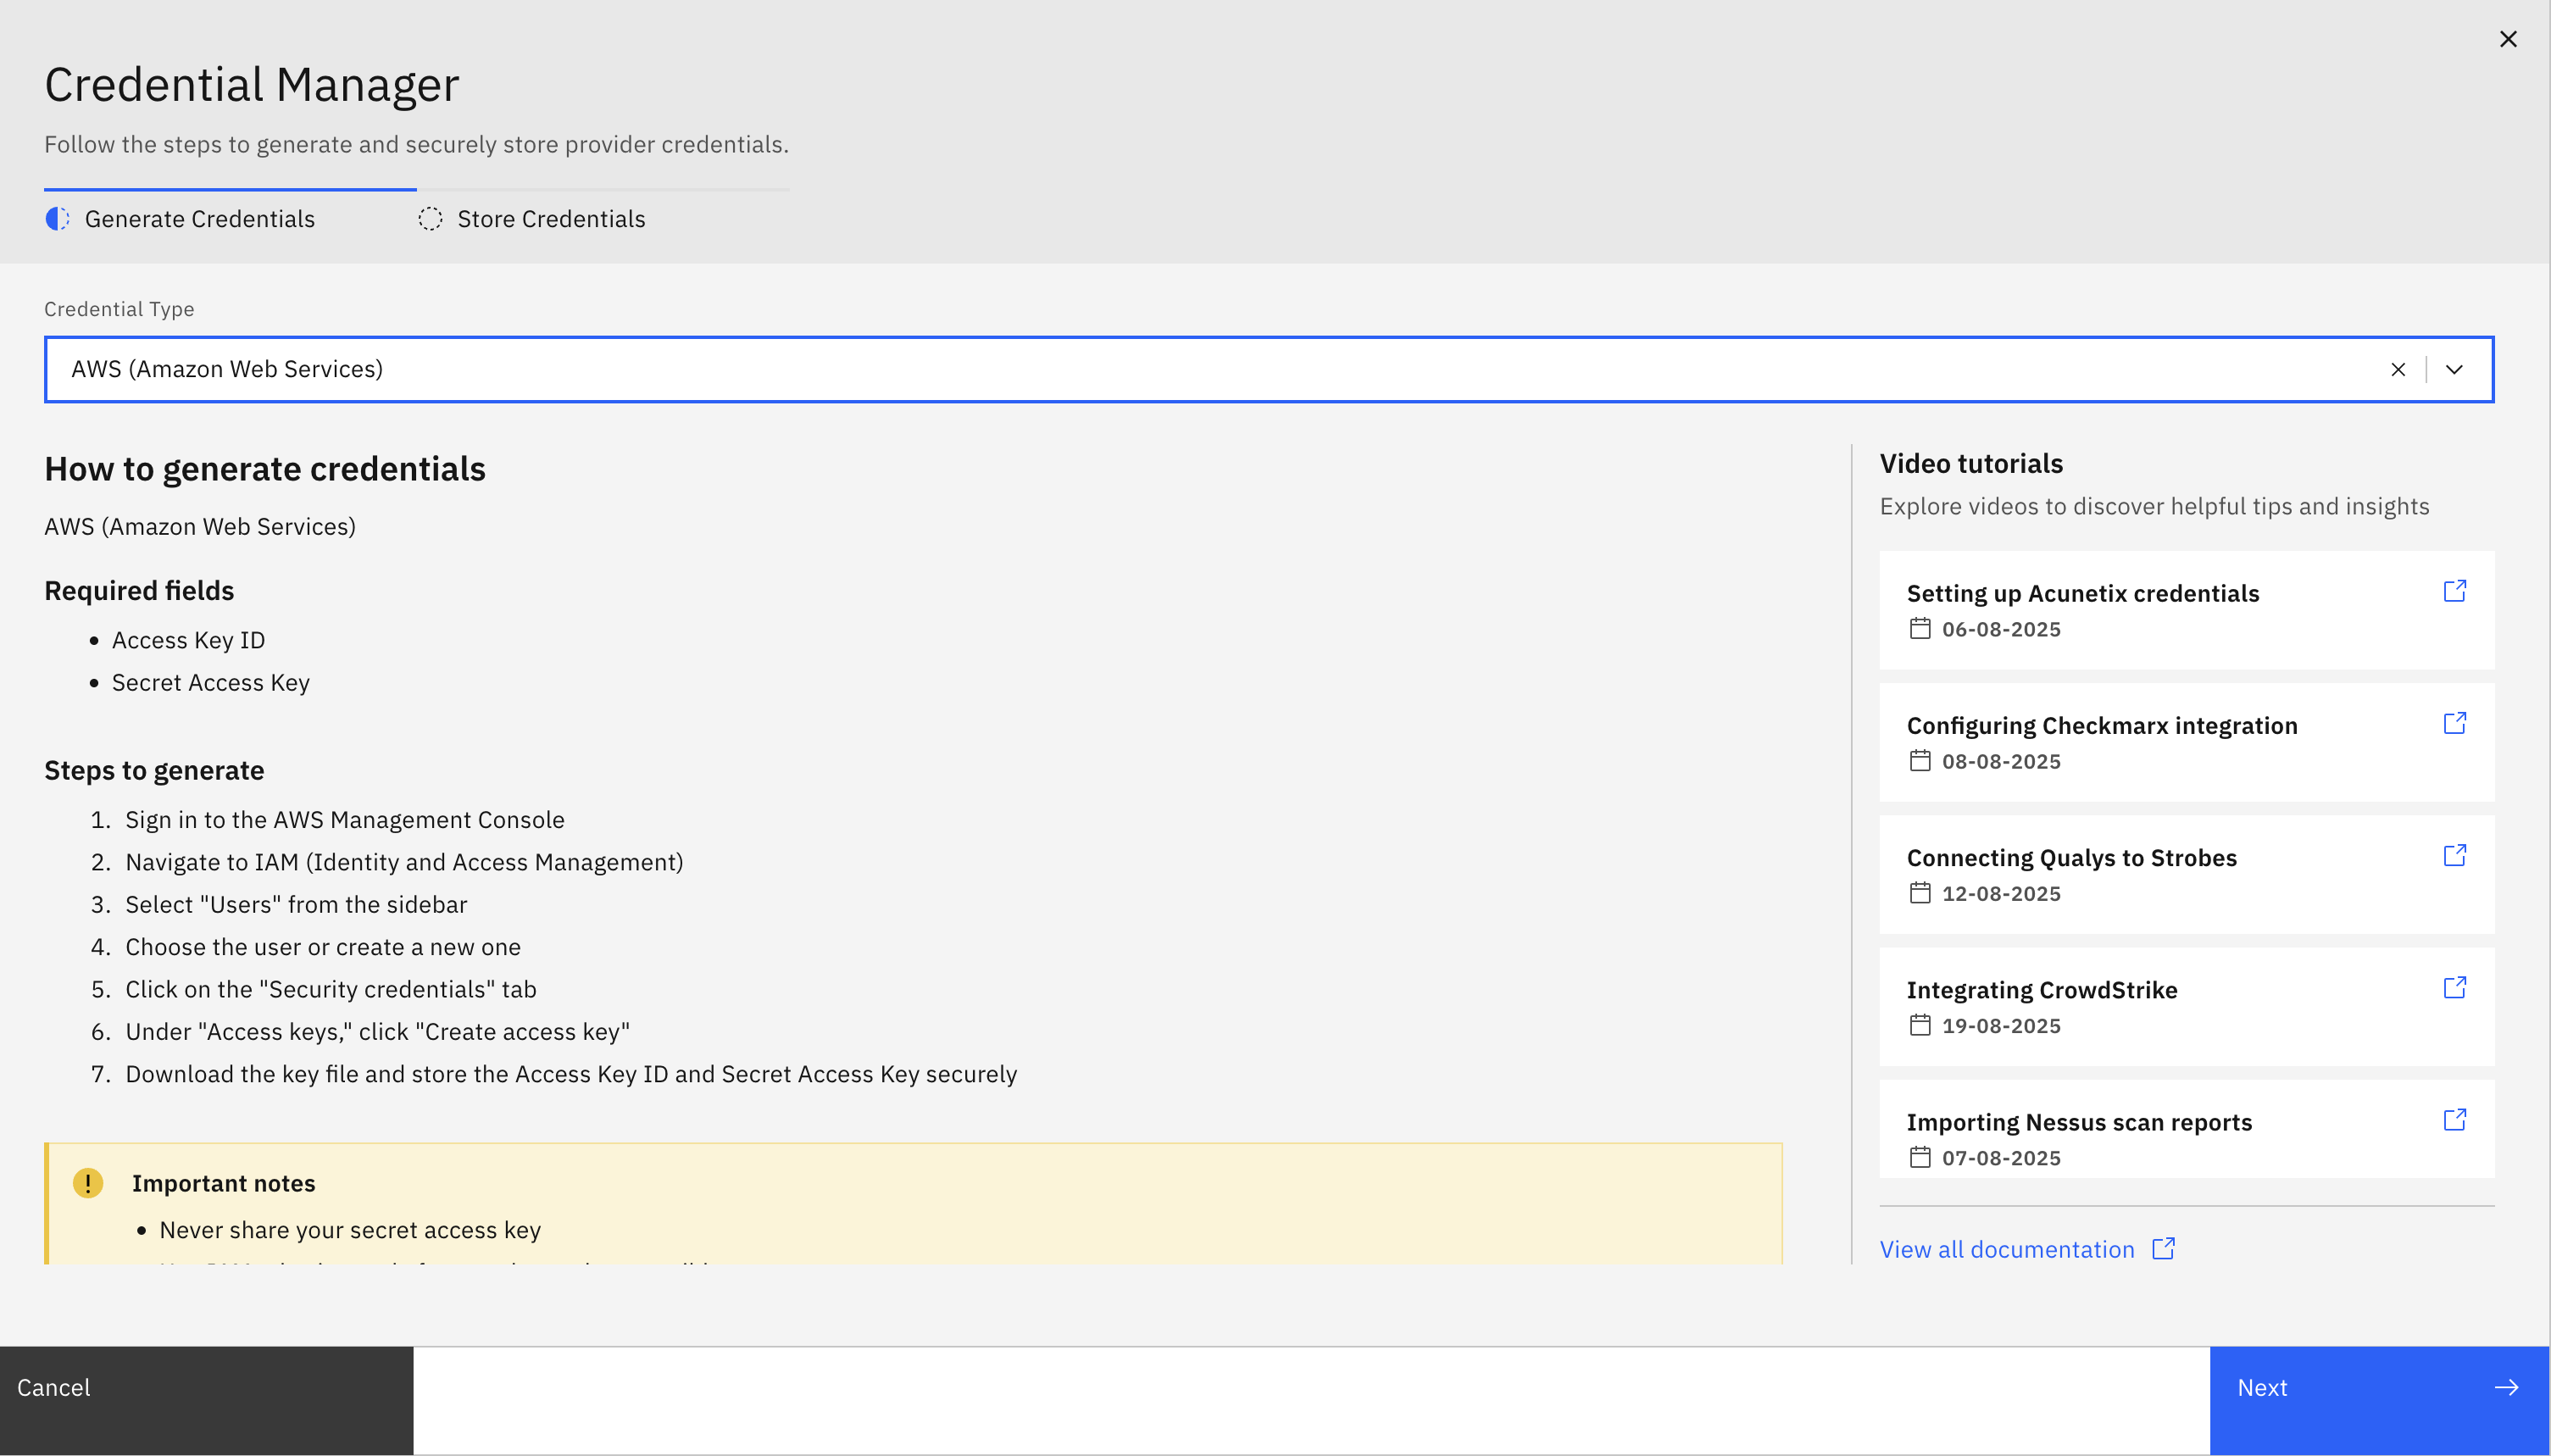
Task: Click the Store Credentials incomplete step circle
Action: [x=430, y=219]
